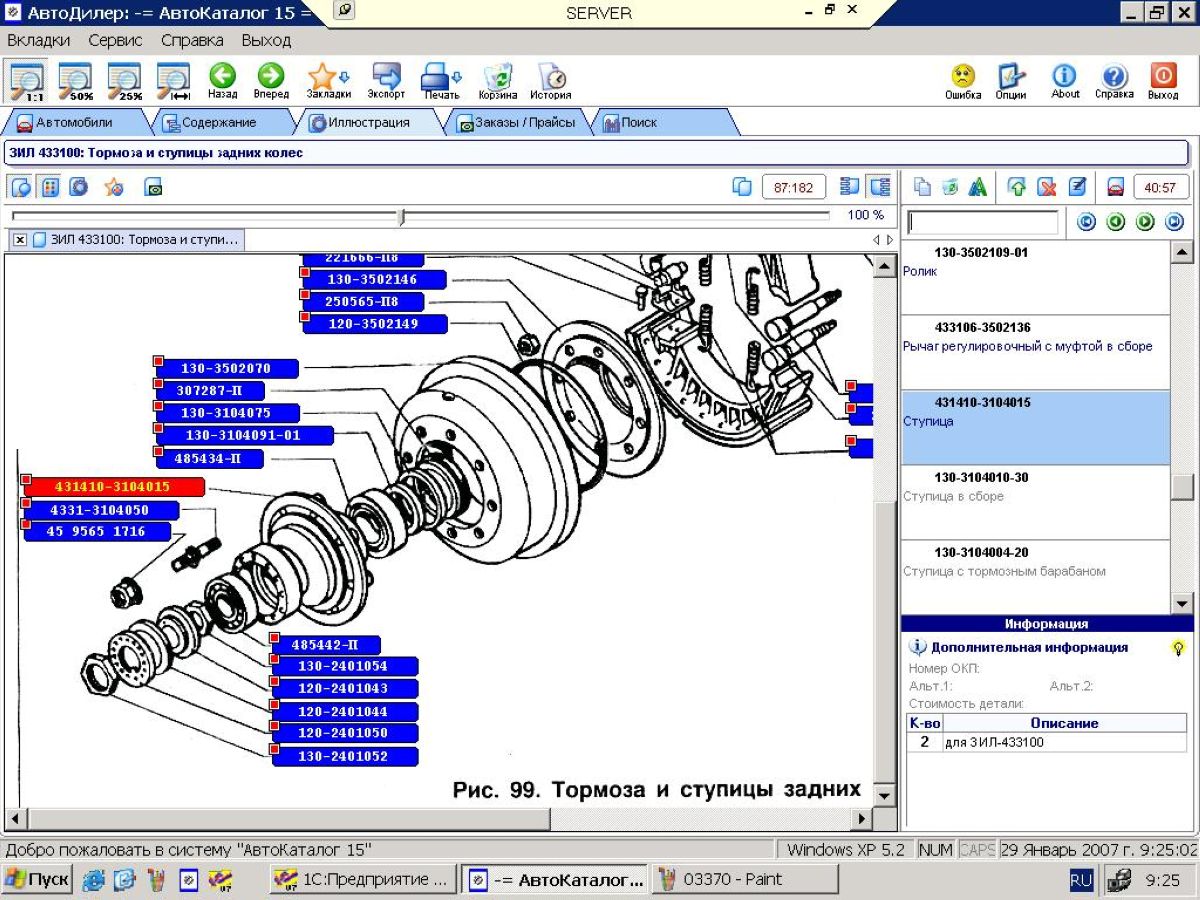Viewport: 1200px width, 900px height.
Task: Select part label 130-3502070 in diagram
Action: [x=226, y=369]
